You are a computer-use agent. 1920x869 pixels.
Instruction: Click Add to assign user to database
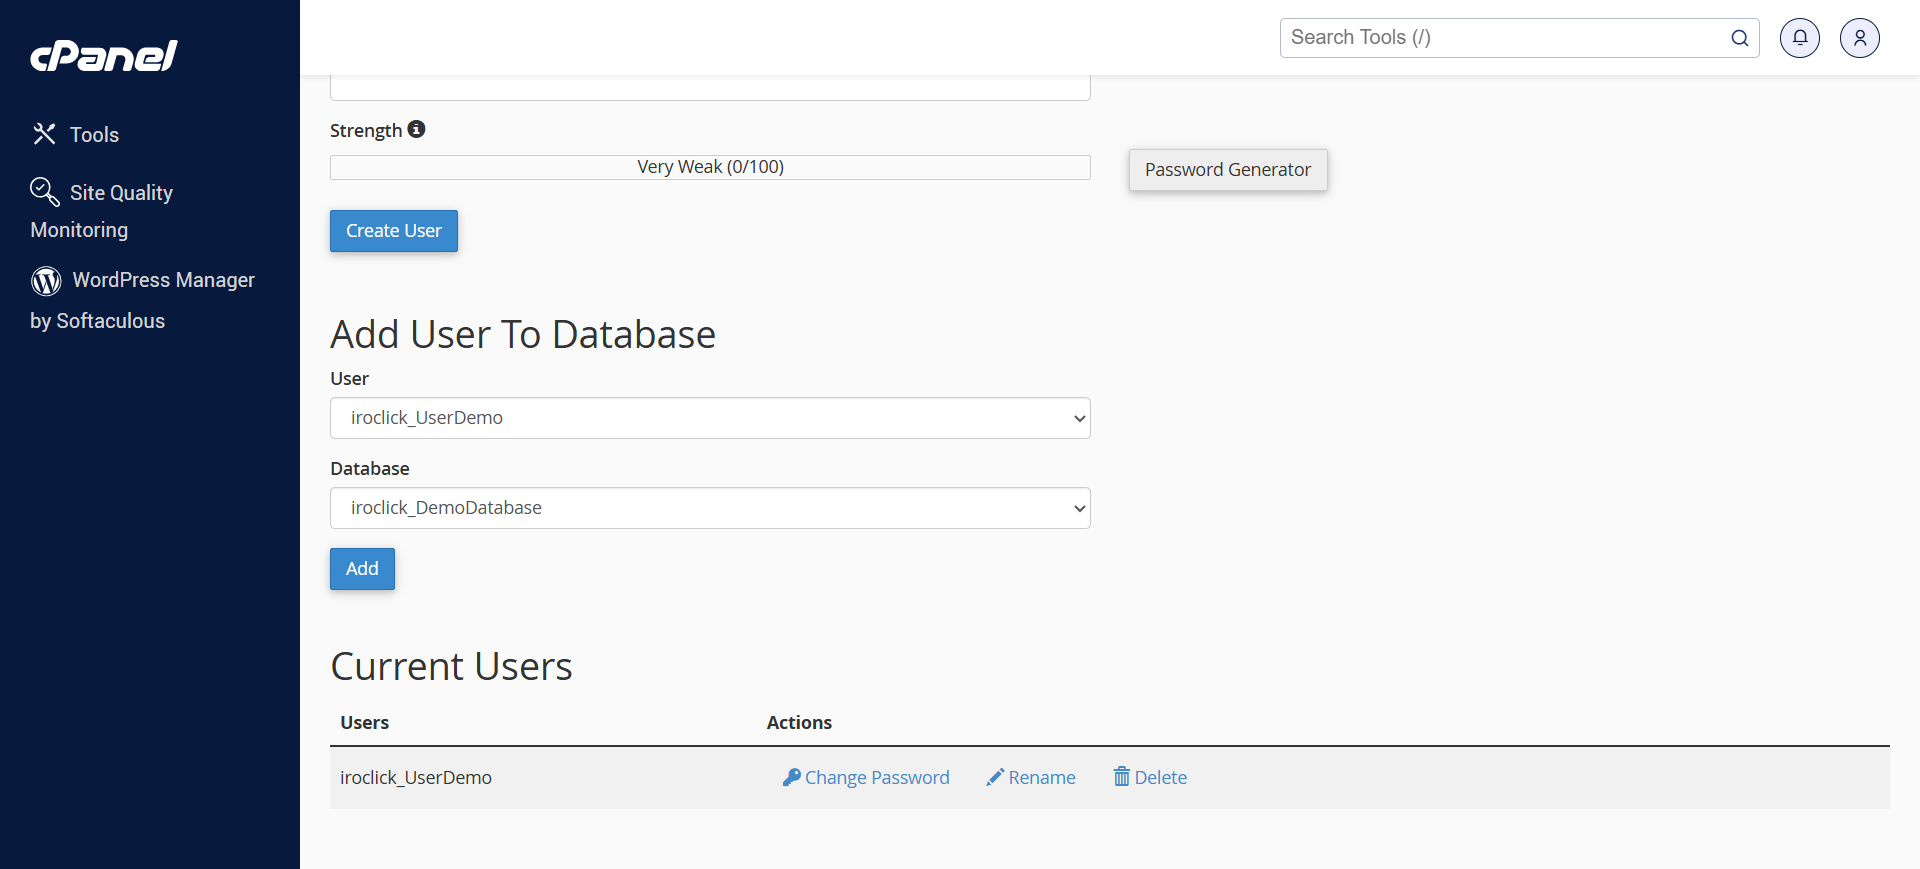(x=362, y=569)
